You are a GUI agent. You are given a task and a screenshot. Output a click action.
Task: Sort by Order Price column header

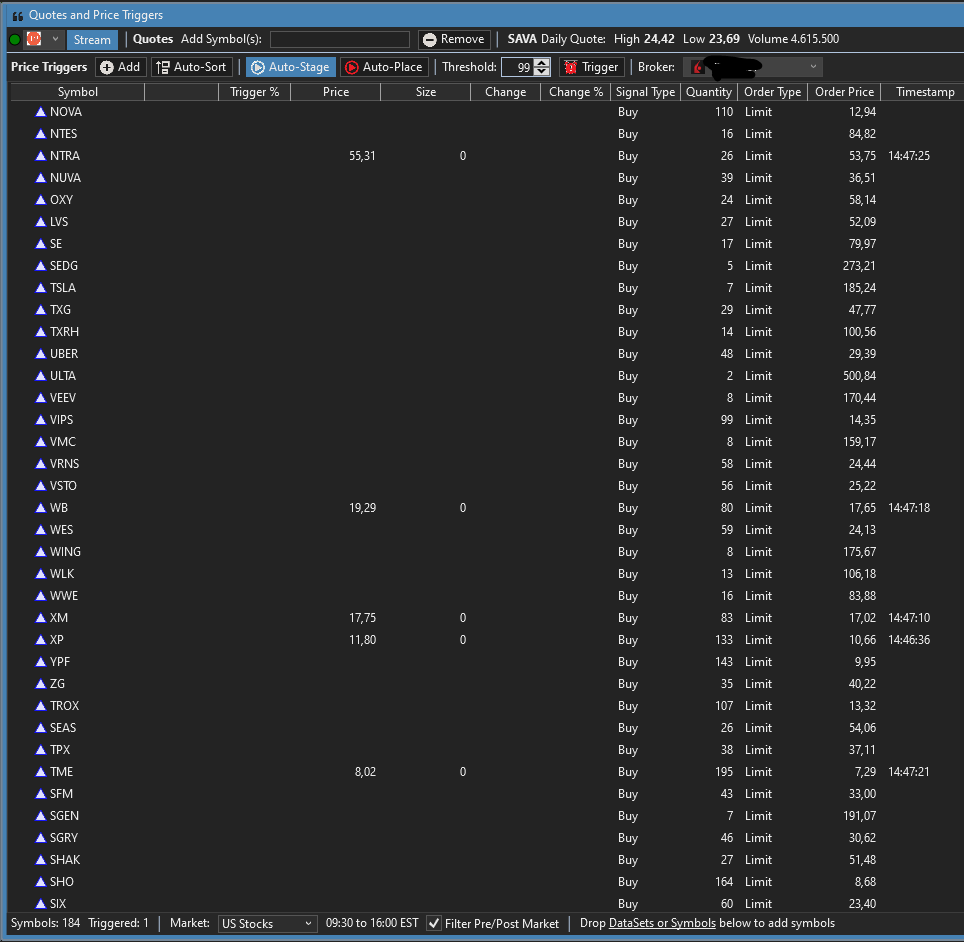click(844, 92)
